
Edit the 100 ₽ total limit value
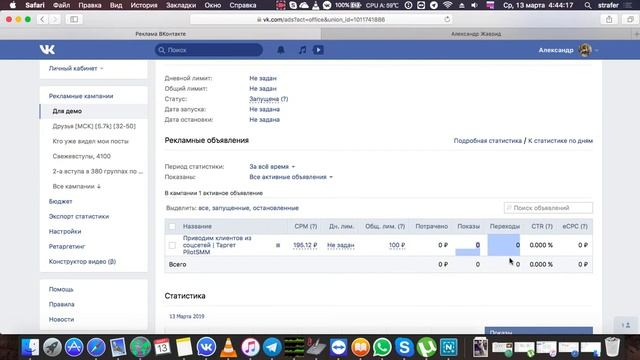click(x=397, y=245)
